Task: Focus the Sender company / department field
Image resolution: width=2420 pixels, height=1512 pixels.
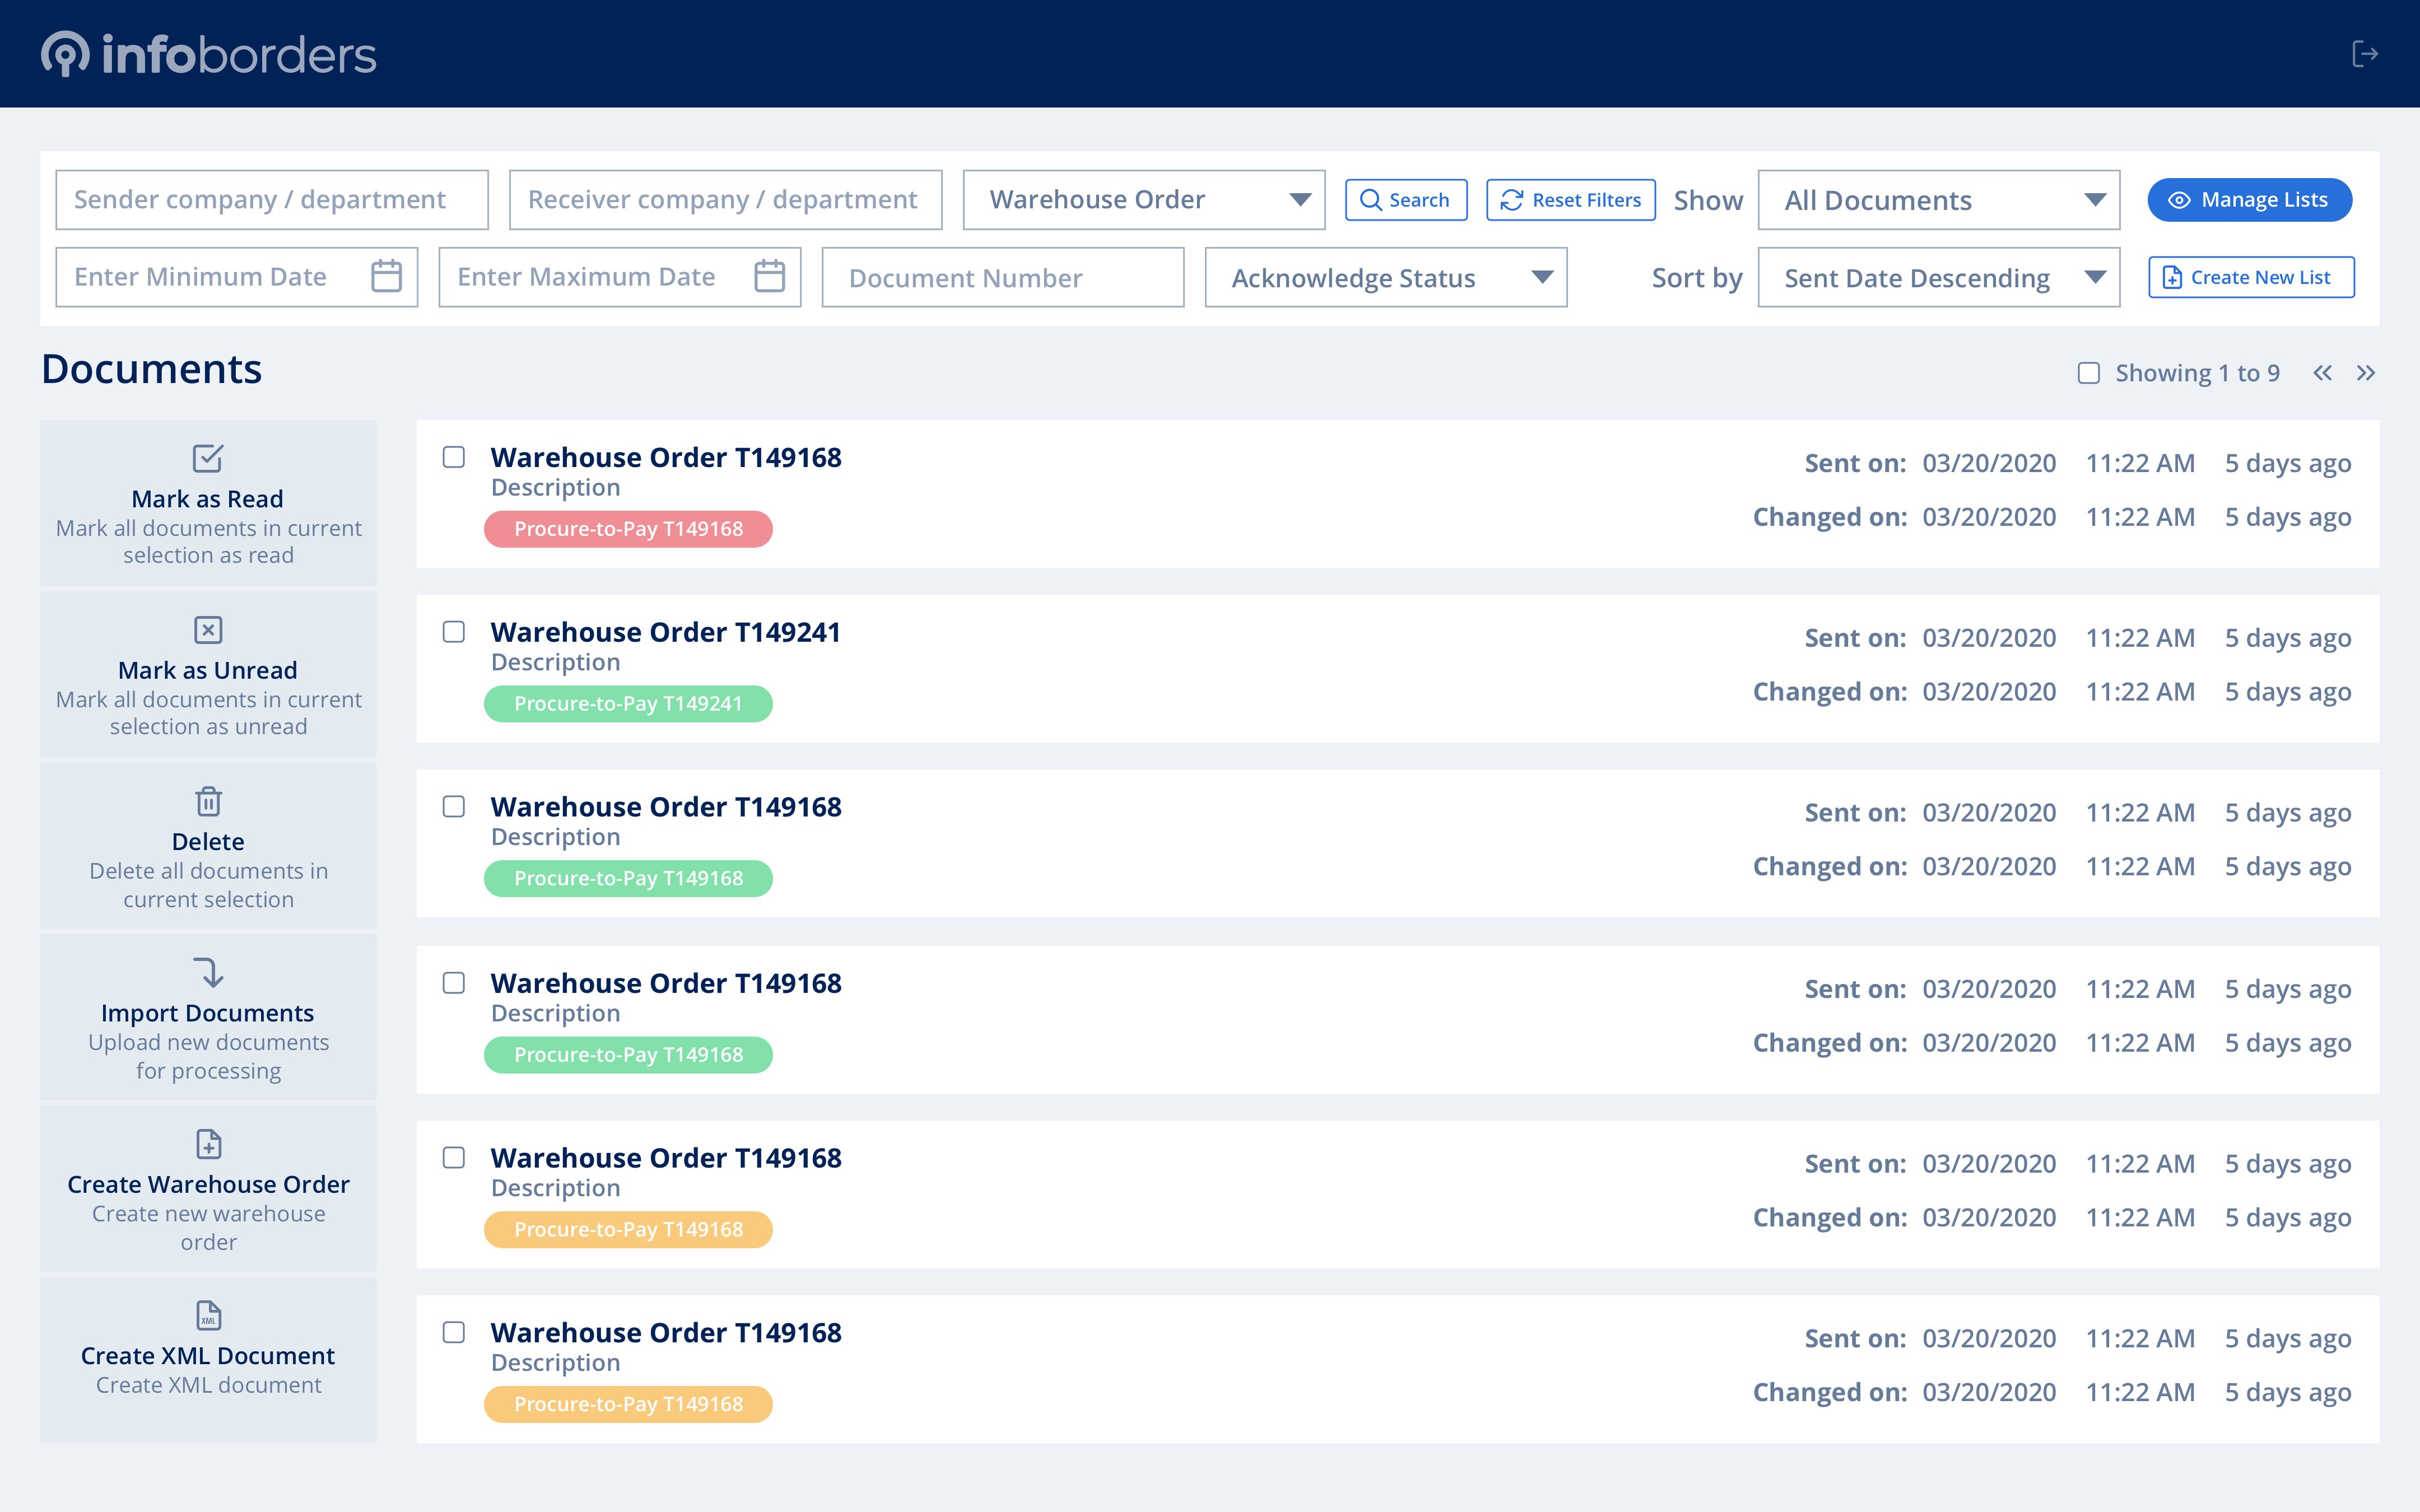Action: pyautogui.click(x=272, y=200)
